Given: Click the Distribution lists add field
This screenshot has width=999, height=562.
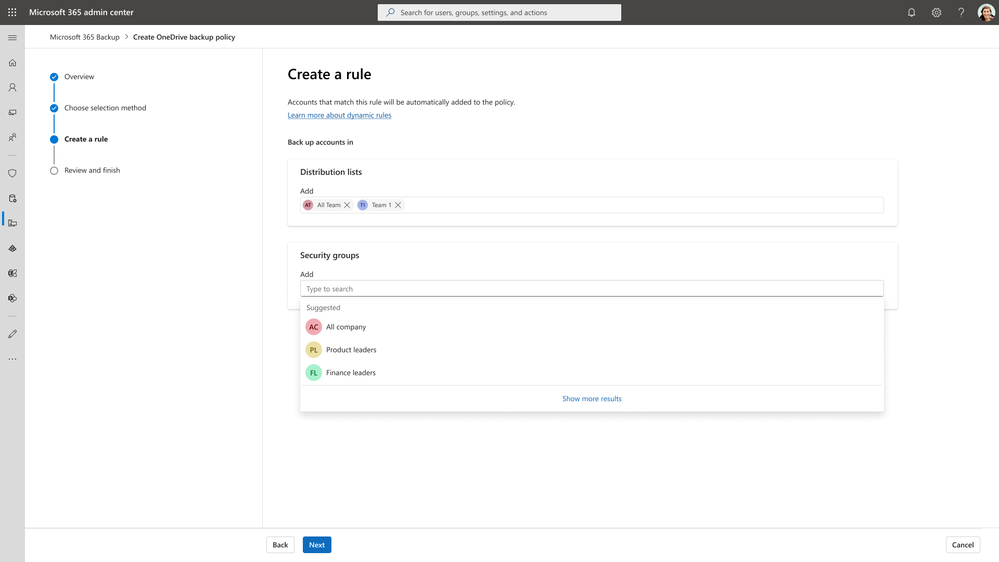Looking at the screenshot, I should click(x=592, y=205).
